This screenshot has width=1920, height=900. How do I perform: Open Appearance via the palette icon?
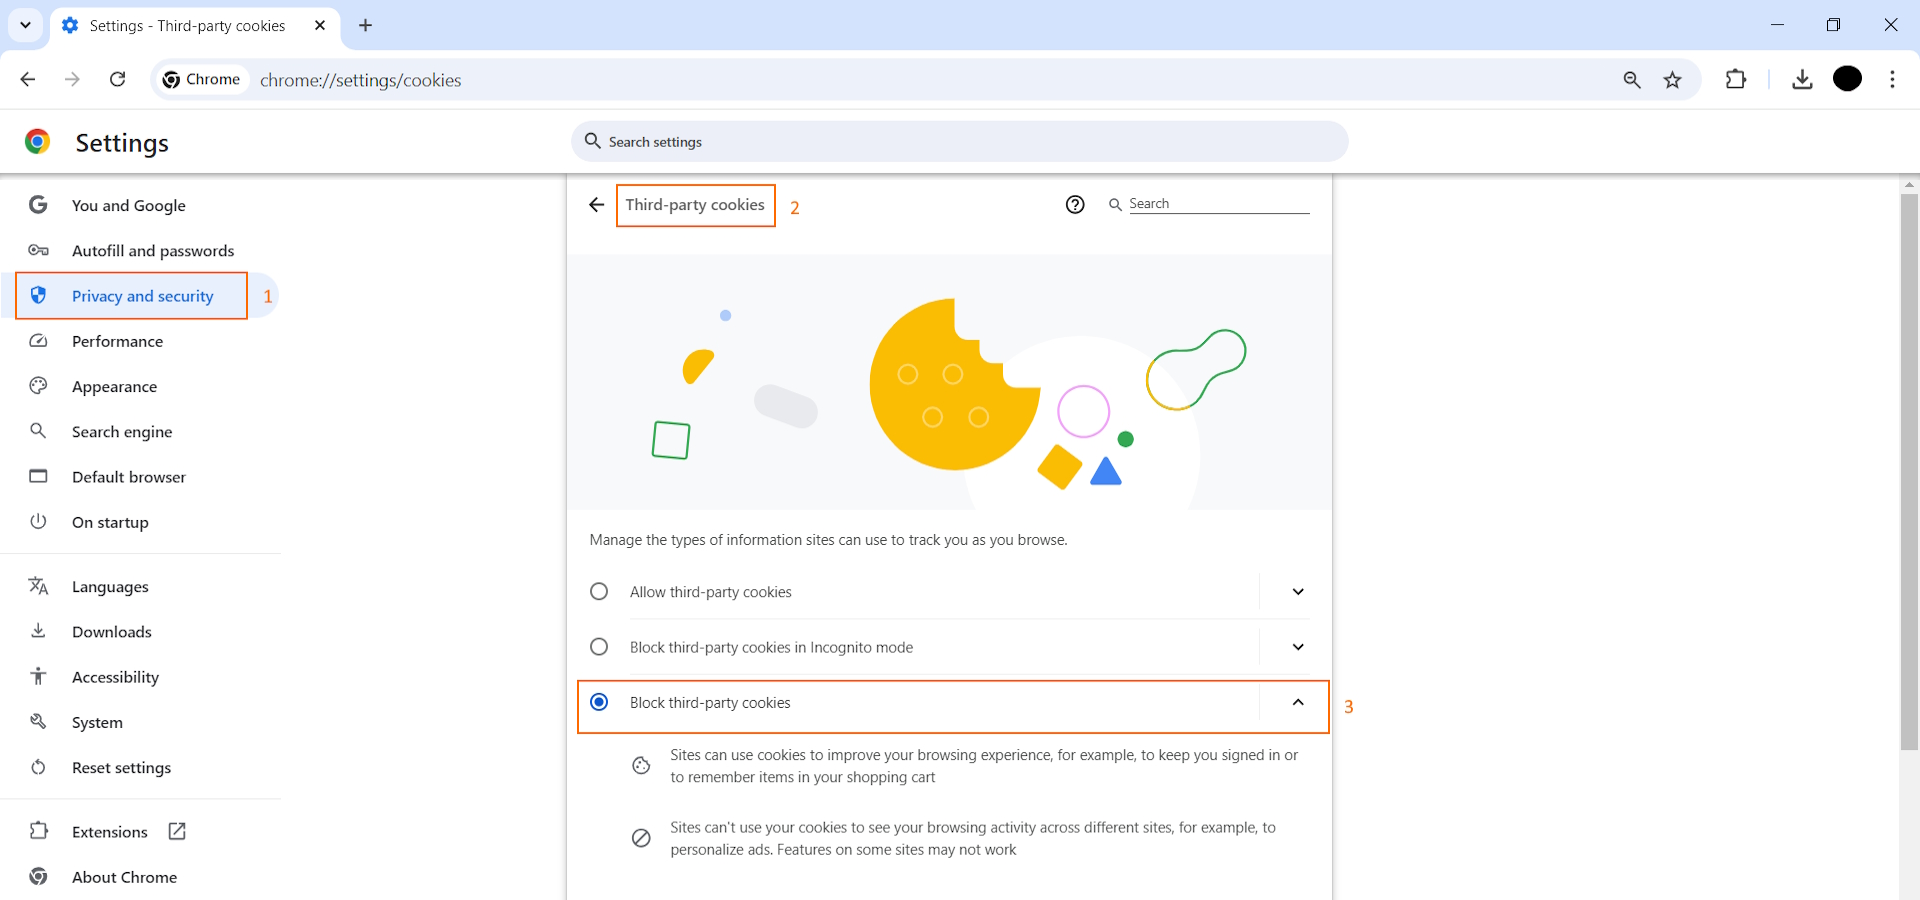pyautogui.click(x=38, y=386)
